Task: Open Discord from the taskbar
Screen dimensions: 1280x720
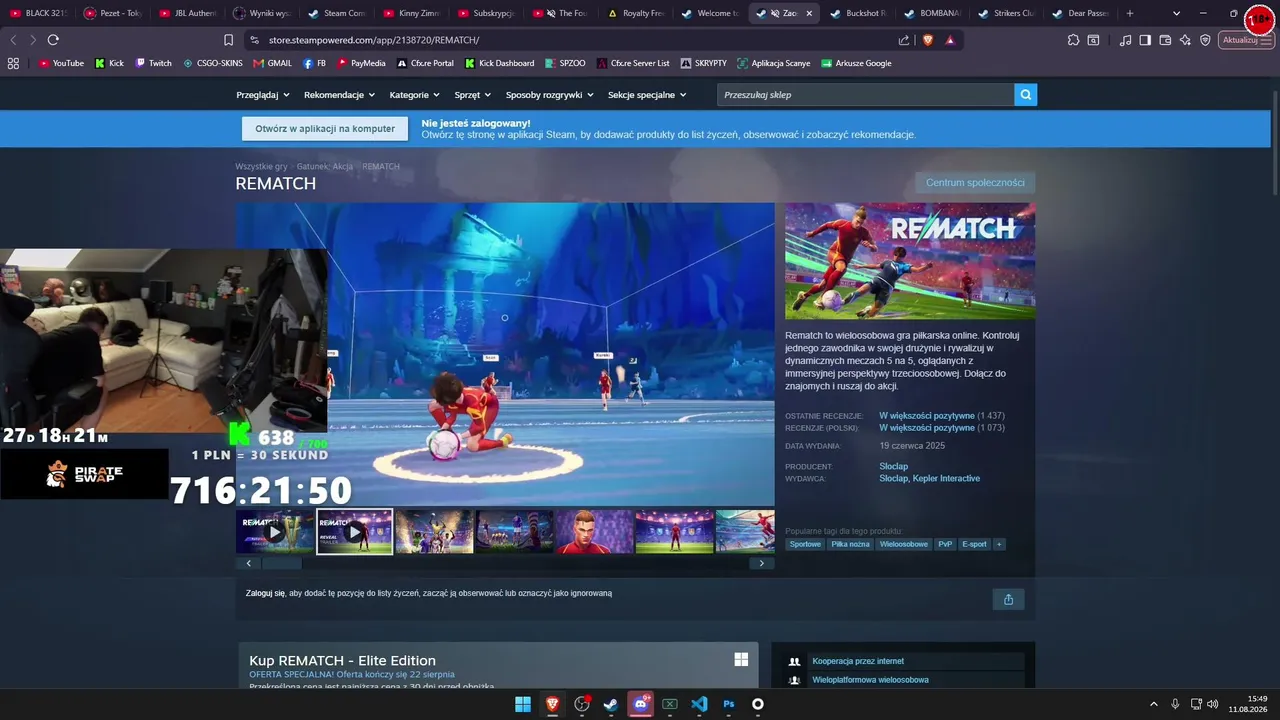Action: [641, 704]
